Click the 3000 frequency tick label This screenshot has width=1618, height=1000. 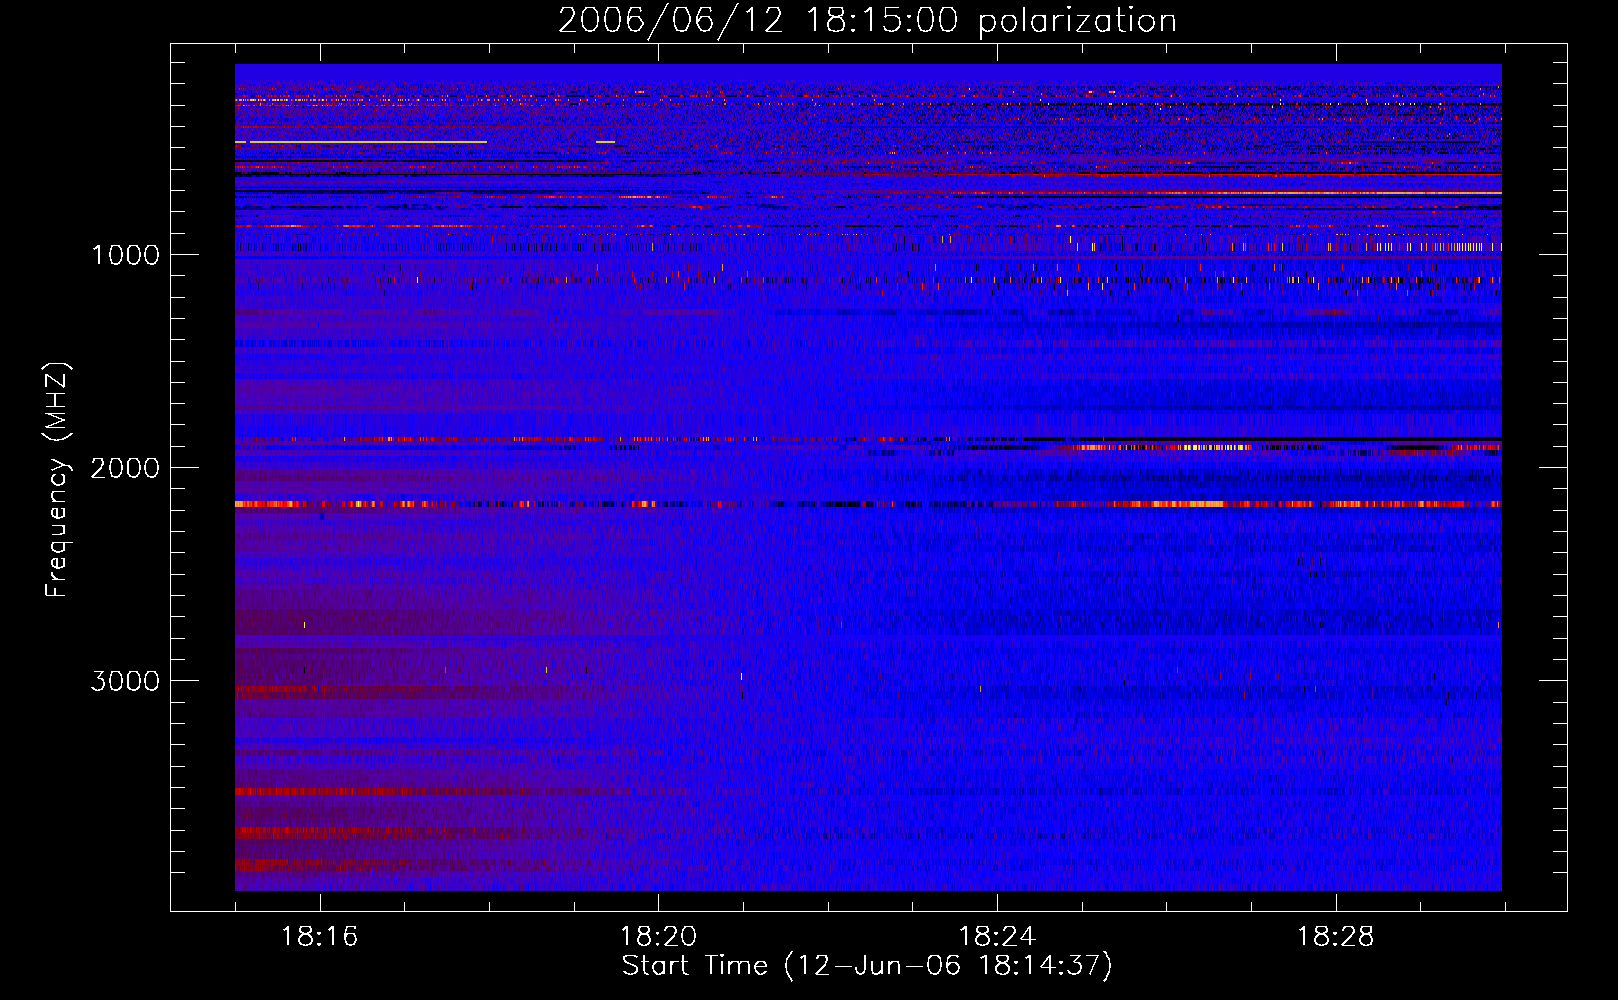click(x=125, y=681)
